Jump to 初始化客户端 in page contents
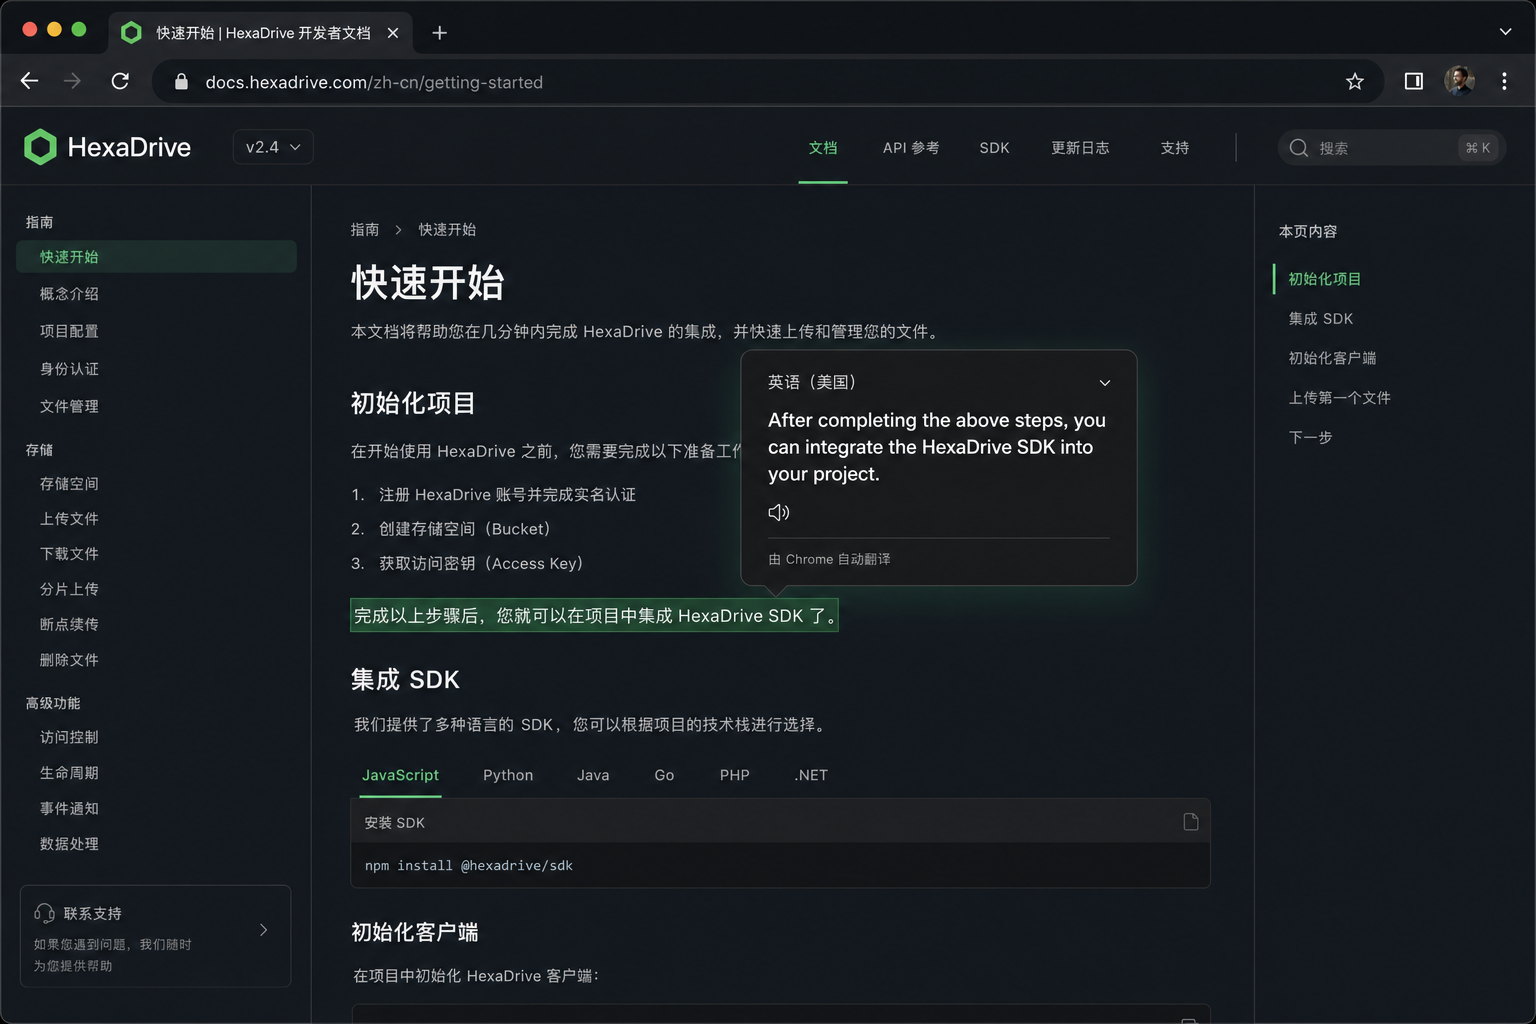The image size is (1536, 1024). [1332, 358]
